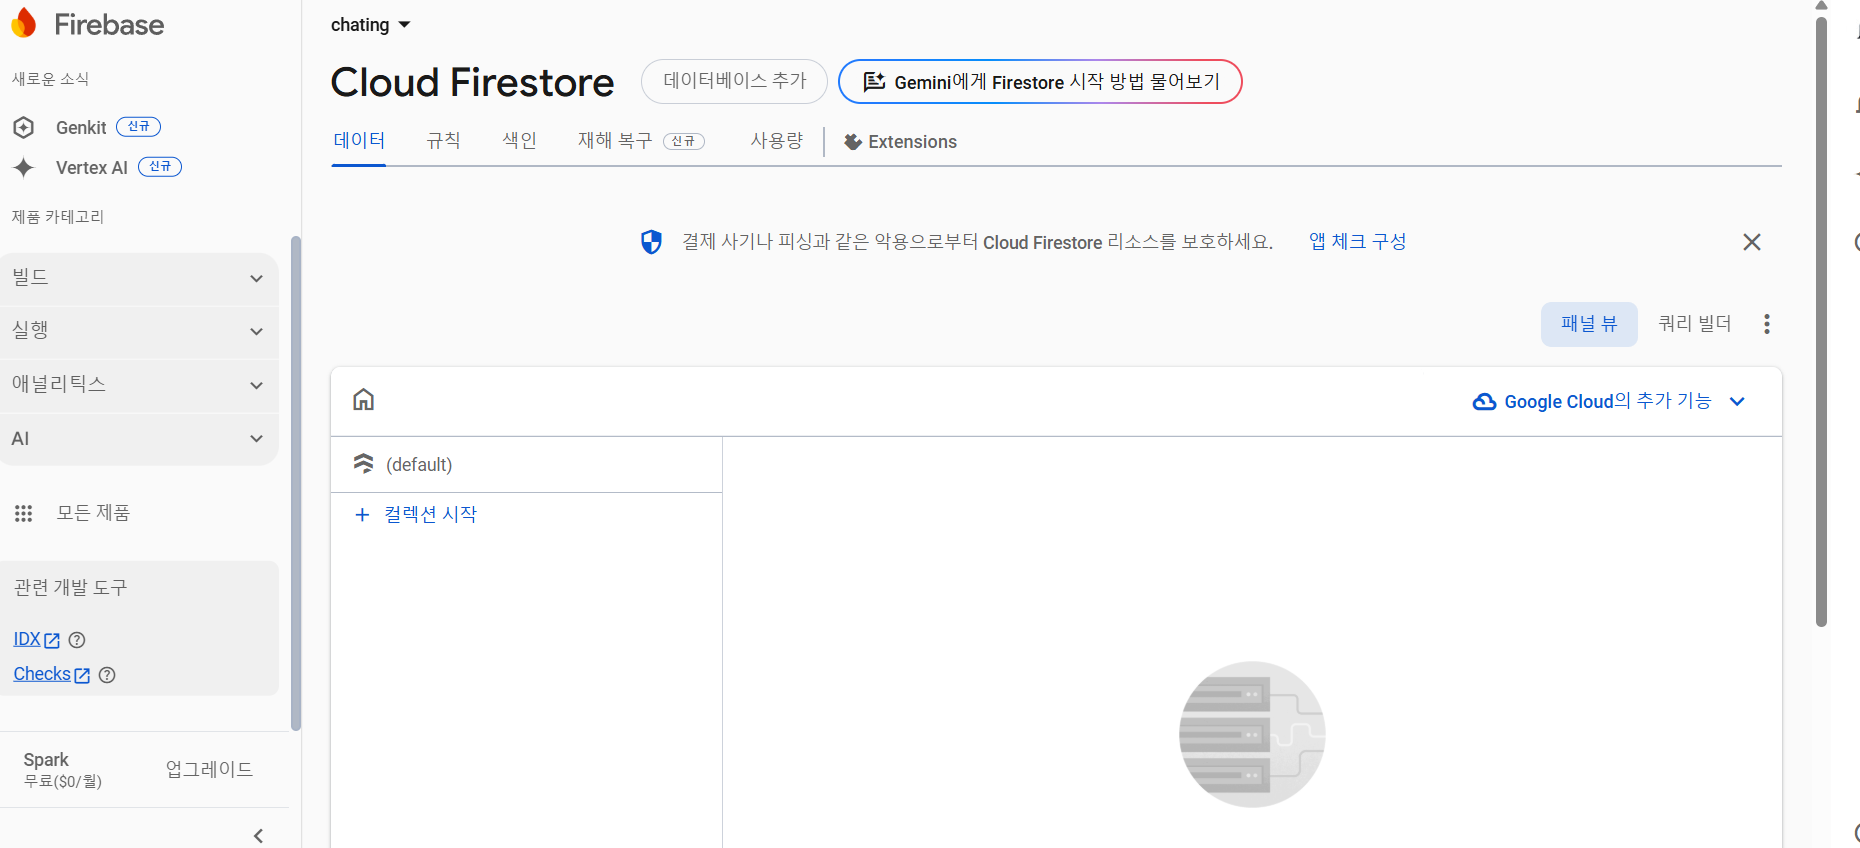Click the Genkit 신규 badge

coord(138,127)
